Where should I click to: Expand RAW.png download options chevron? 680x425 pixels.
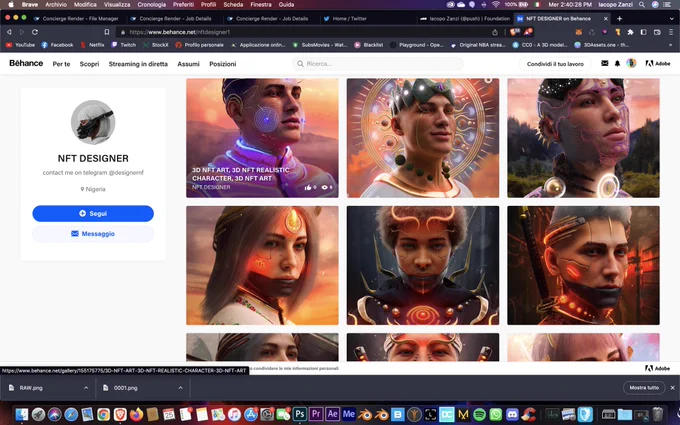point(86,388)
